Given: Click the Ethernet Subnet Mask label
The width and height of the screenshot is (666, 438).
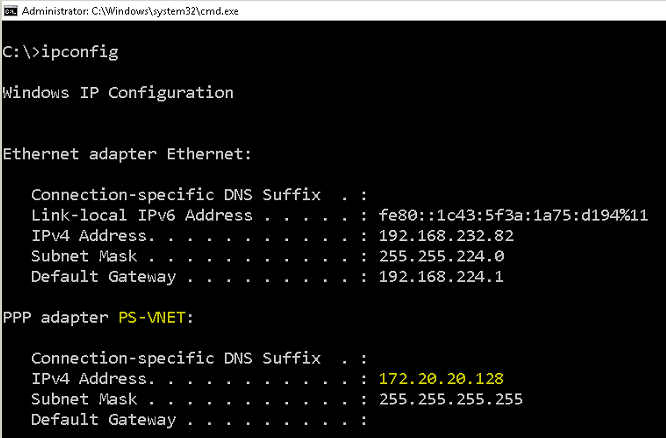Looking at the screenshot, I should [84, 256].
